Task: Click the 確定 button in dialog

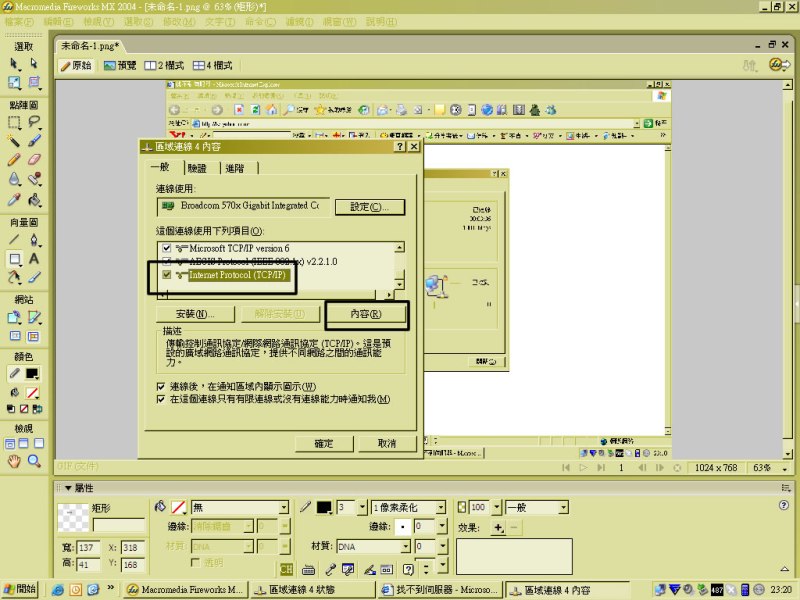Action: click(324, 443)
